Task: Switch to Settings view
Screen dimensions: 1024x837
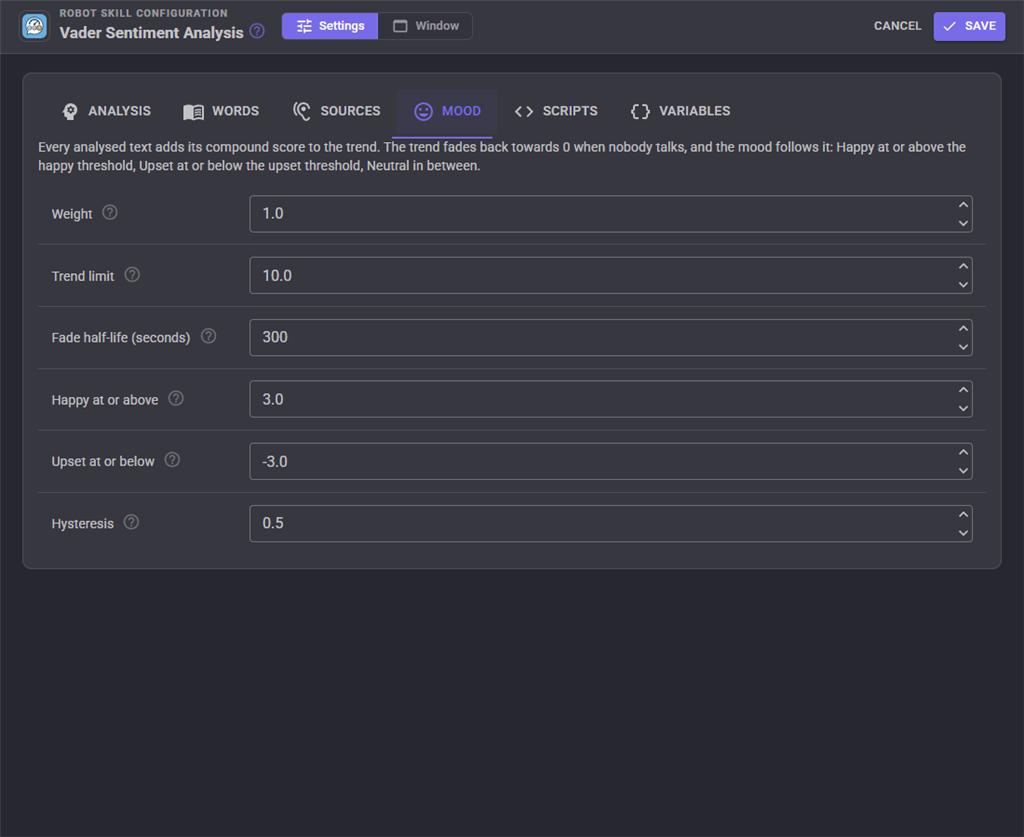Action: pyautogui.click(x=330, y=26)
